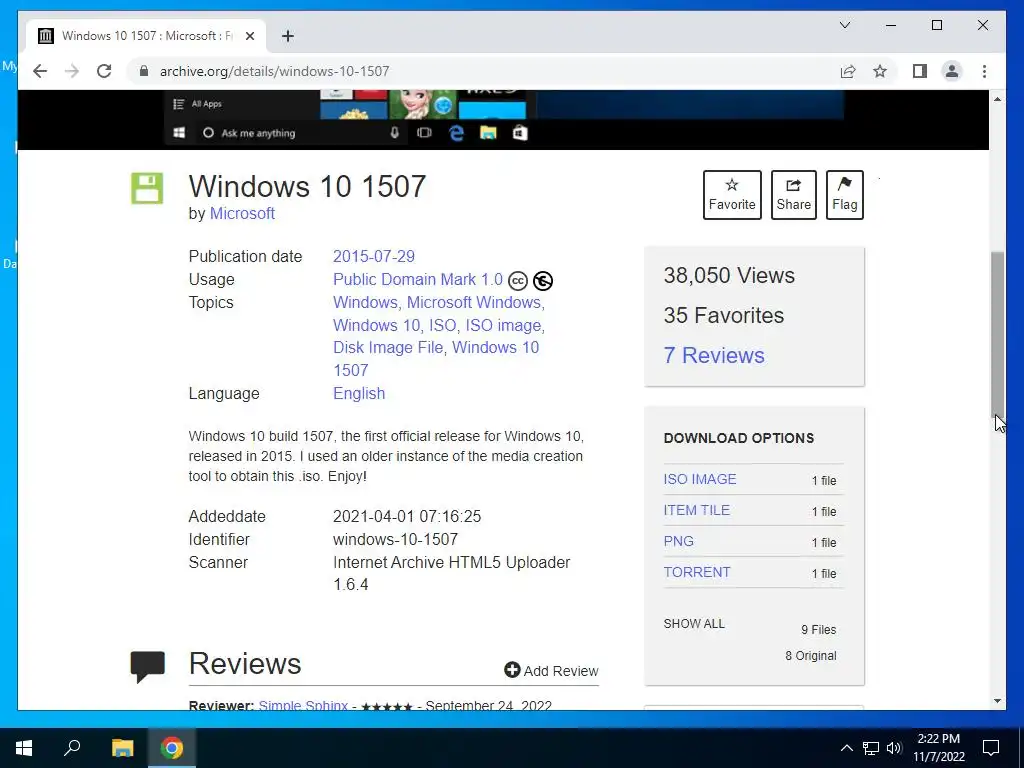The width and height of the screenshot is (1024, 768).
Task: Open the tab search chevron
Action: point(844,25)
